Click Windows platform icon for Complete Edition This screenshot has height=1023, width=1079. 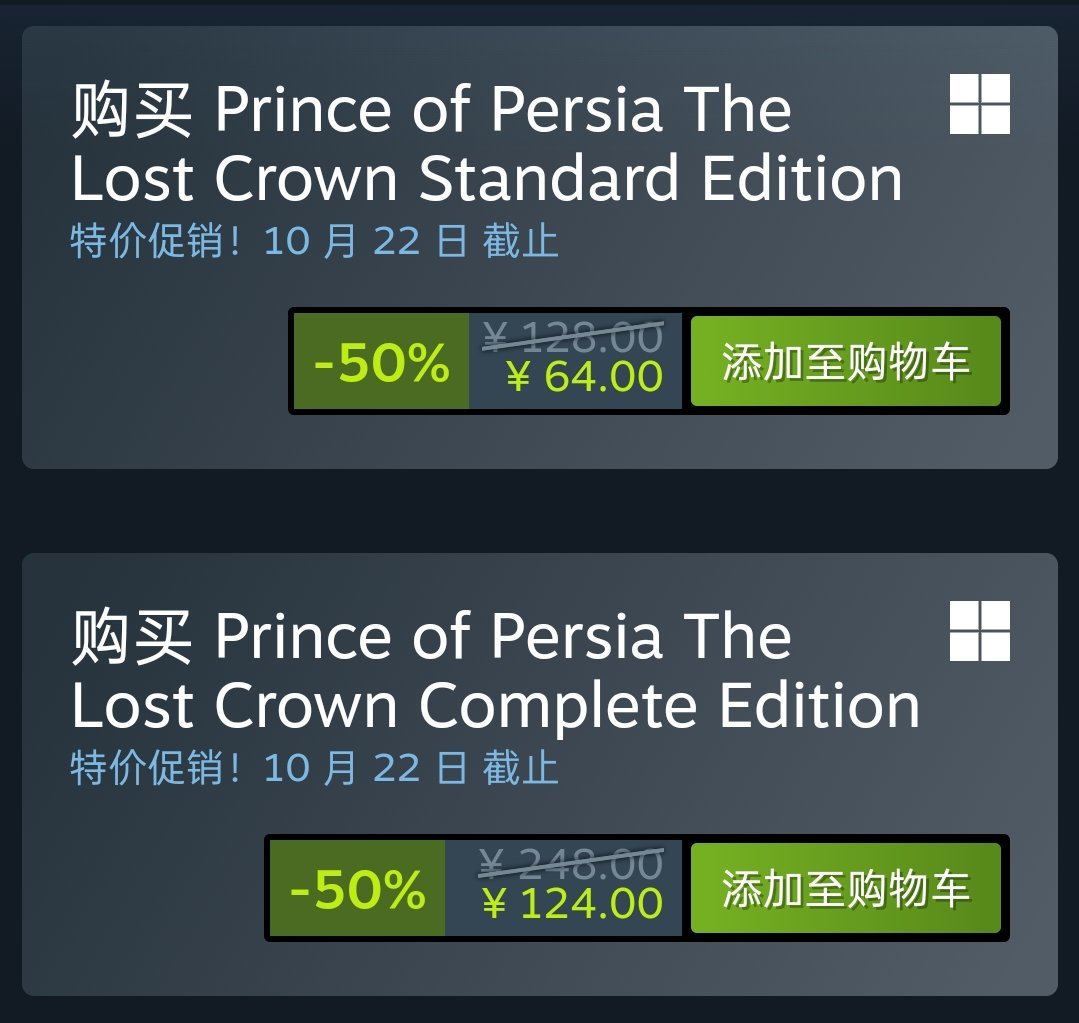coord(979,631)
